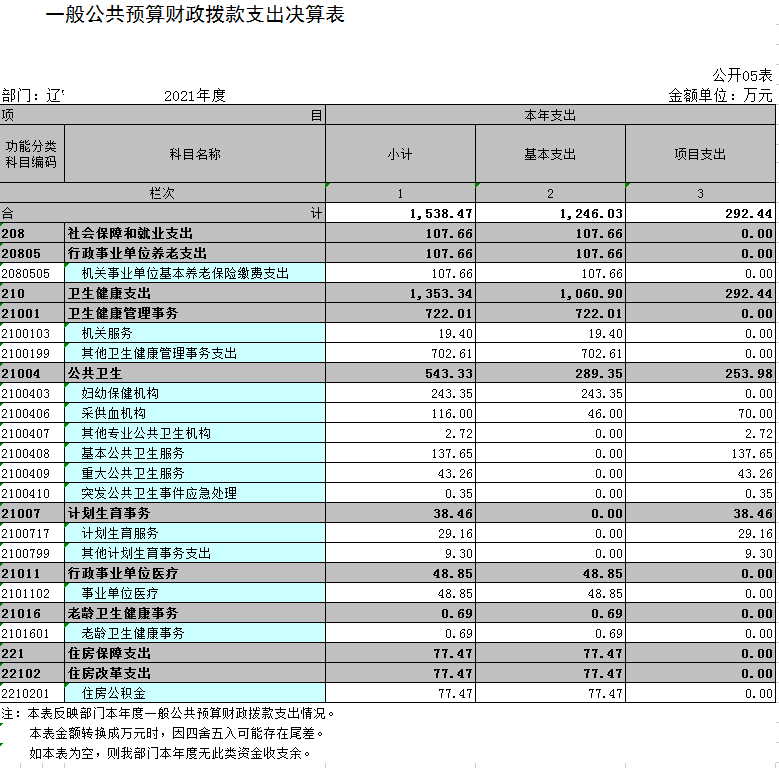
Task: Select the 公开05表 label
Action: coord(742,76)
